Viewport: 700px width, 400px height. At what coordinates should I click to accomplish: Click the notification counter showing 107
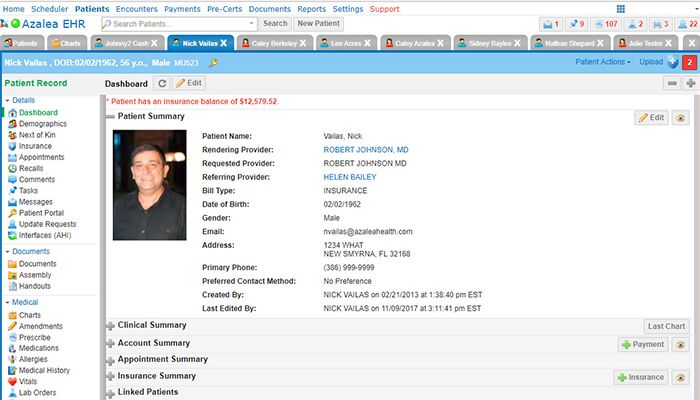pyautogui.click(x=606, y=24)
